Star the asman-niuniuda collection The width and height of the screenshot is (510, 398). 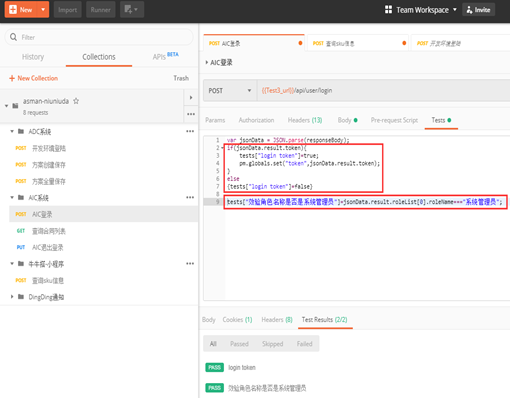pyautogui.click(x=76, y=101)
